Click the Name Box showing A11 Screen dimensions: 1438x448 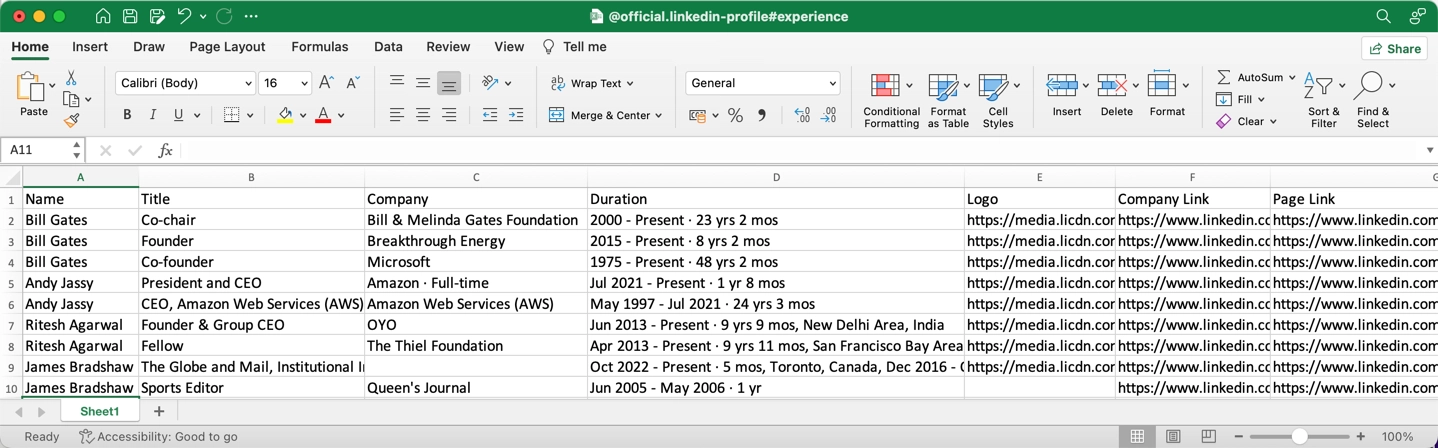coord(42,150)
